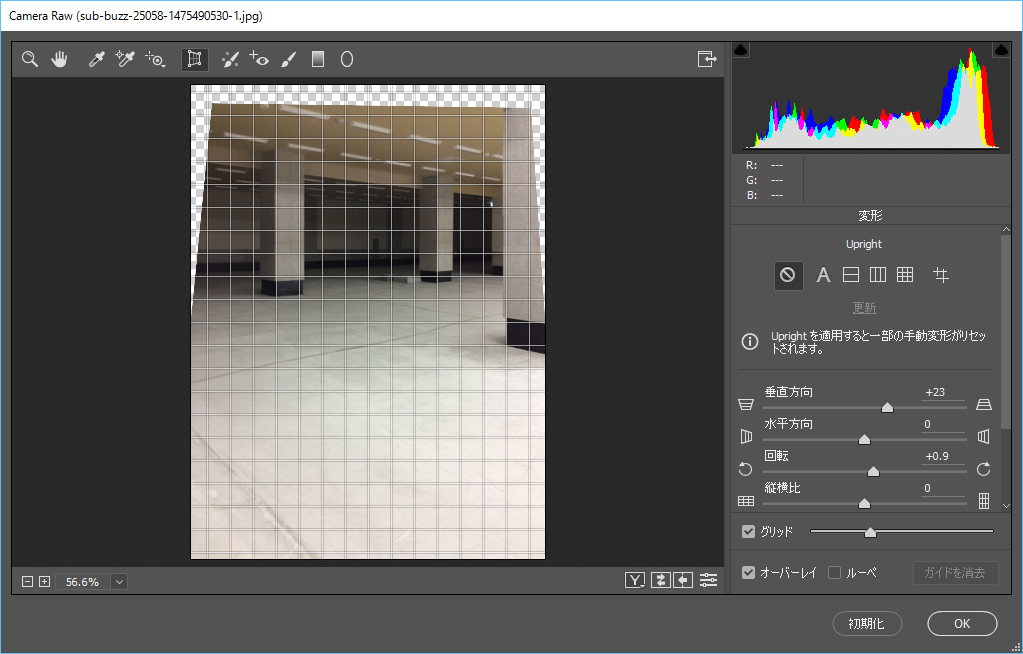Select the Transform tool
This screenshot has height=654, width=1023.
pos(194,59)
